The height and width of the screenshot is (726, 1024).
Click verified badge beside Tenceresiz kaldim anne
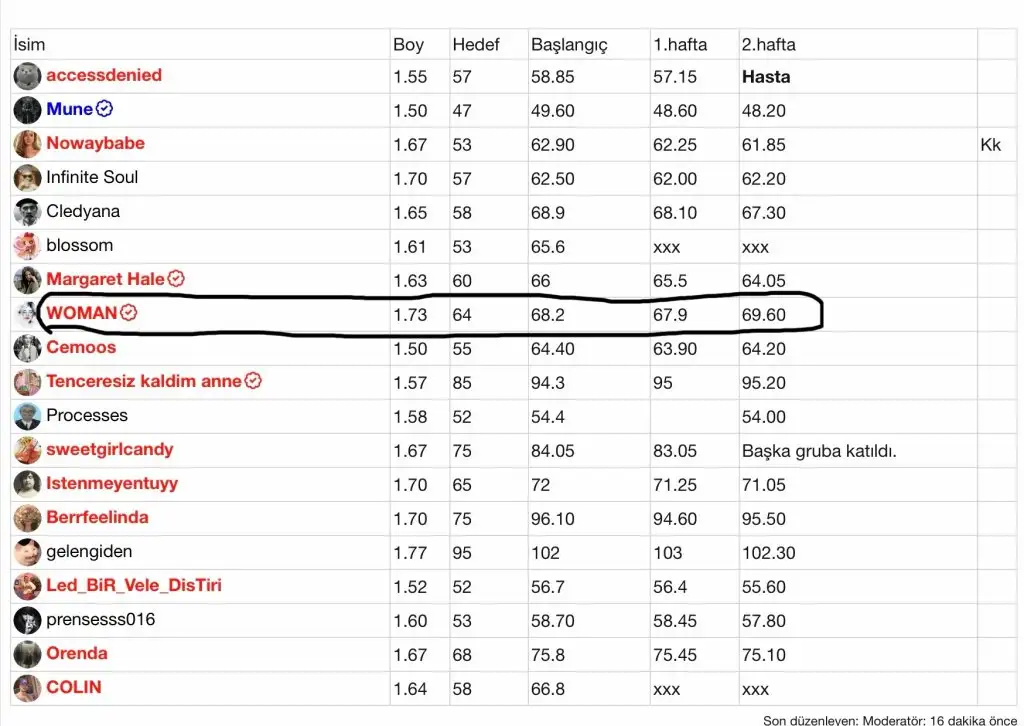[253, 381]
